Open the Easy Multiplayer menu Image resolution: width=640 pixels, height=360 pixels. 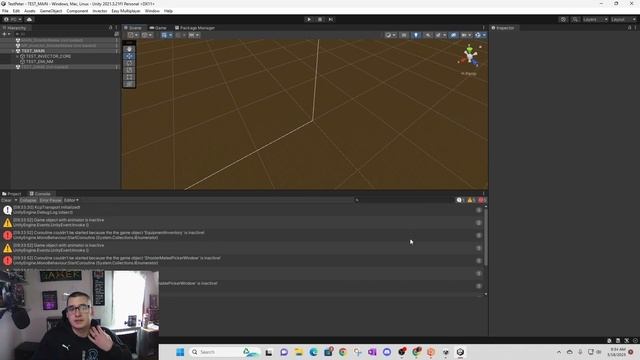(x=126, y=11)
